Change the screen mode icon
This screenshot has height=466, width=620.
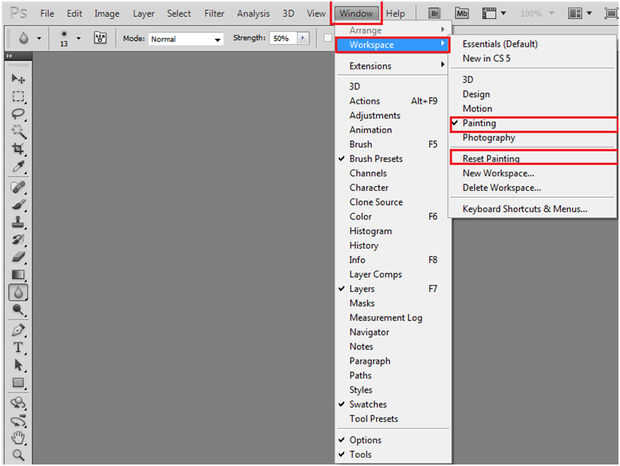click(611, 13)
